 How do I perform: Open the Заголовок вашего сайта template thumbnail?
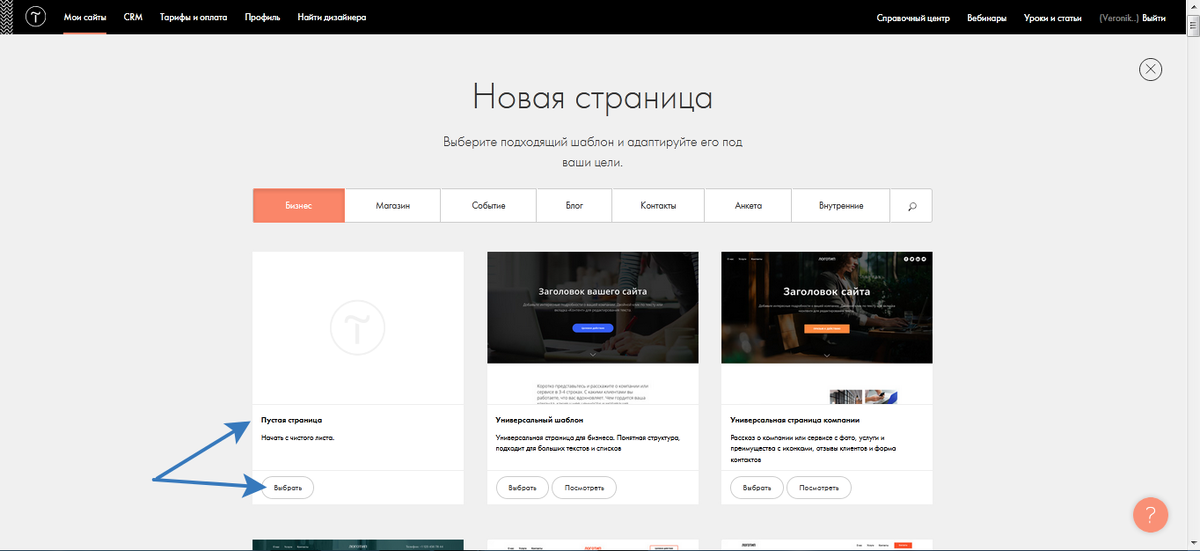pos(593,328)
